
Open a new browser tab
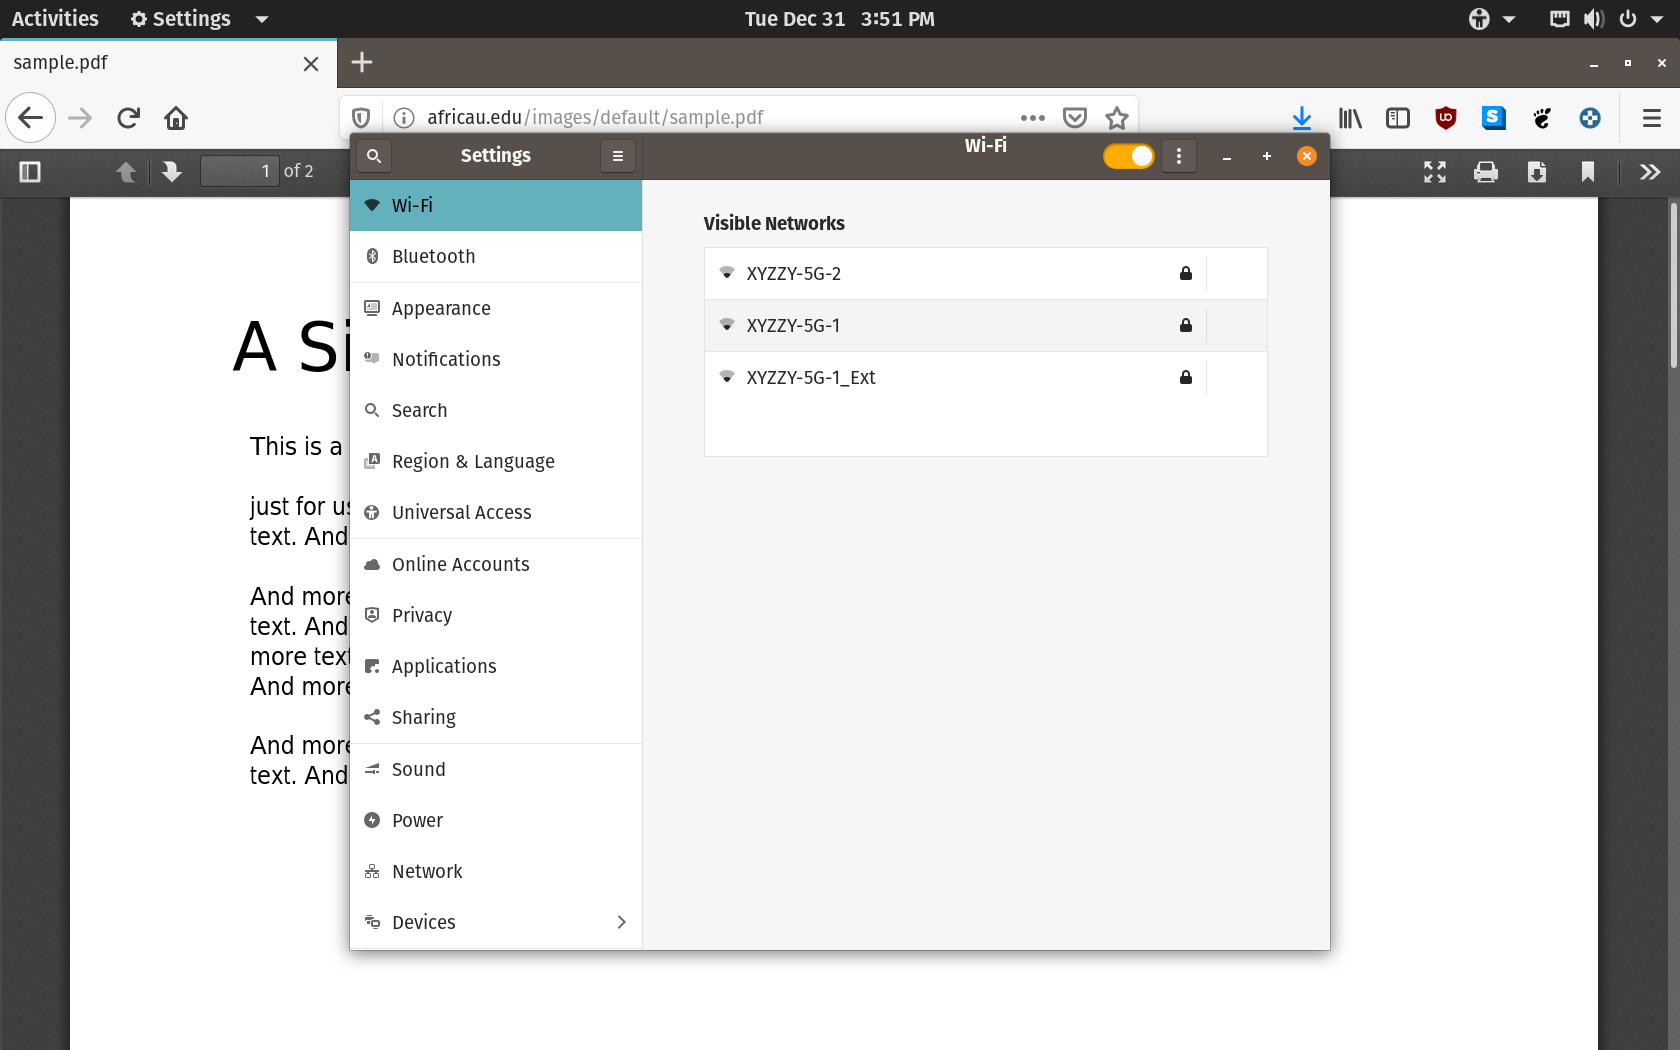(361, 62)
